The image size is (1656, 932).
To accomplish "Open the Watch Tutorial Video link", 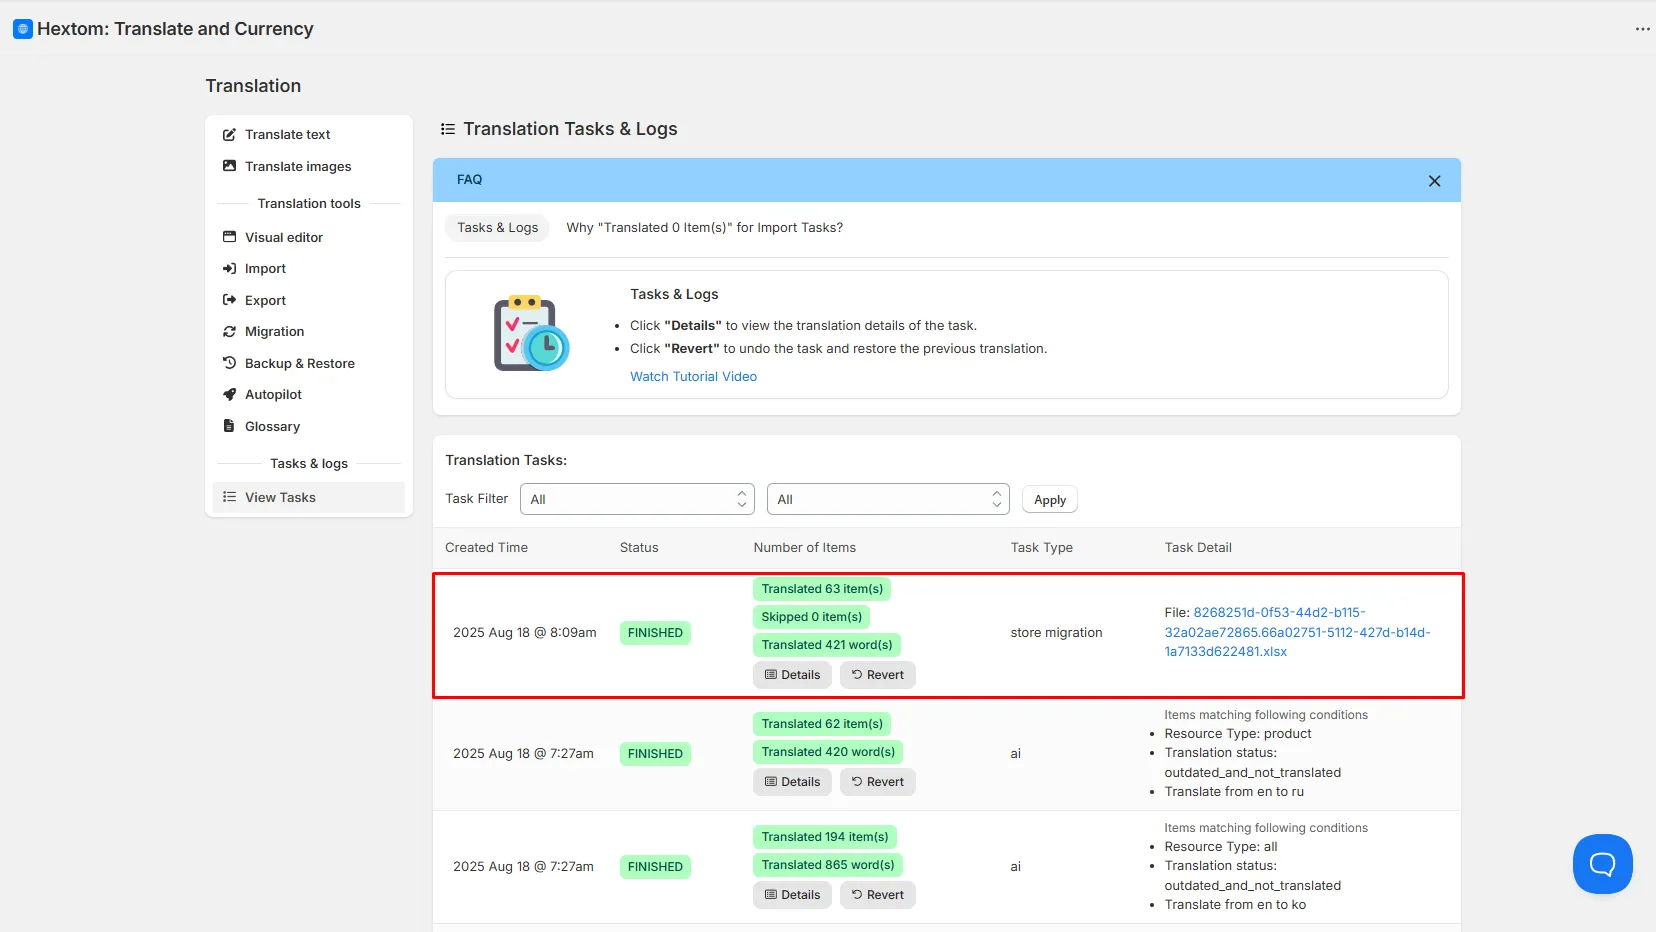I will point(693,377).
